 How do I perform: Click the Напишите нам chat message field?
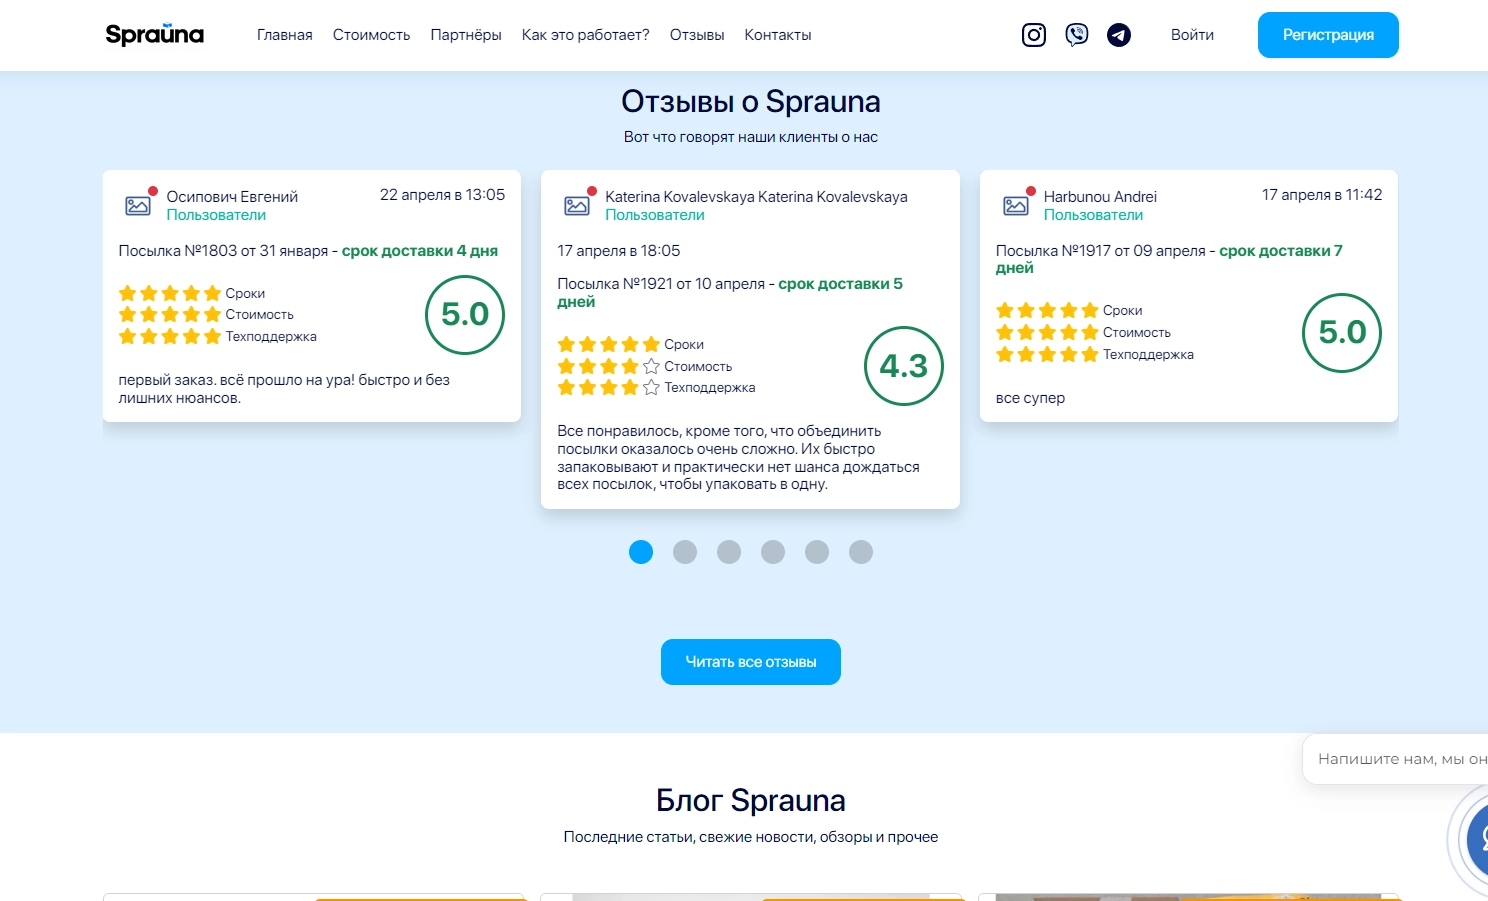pos(1400,759)
